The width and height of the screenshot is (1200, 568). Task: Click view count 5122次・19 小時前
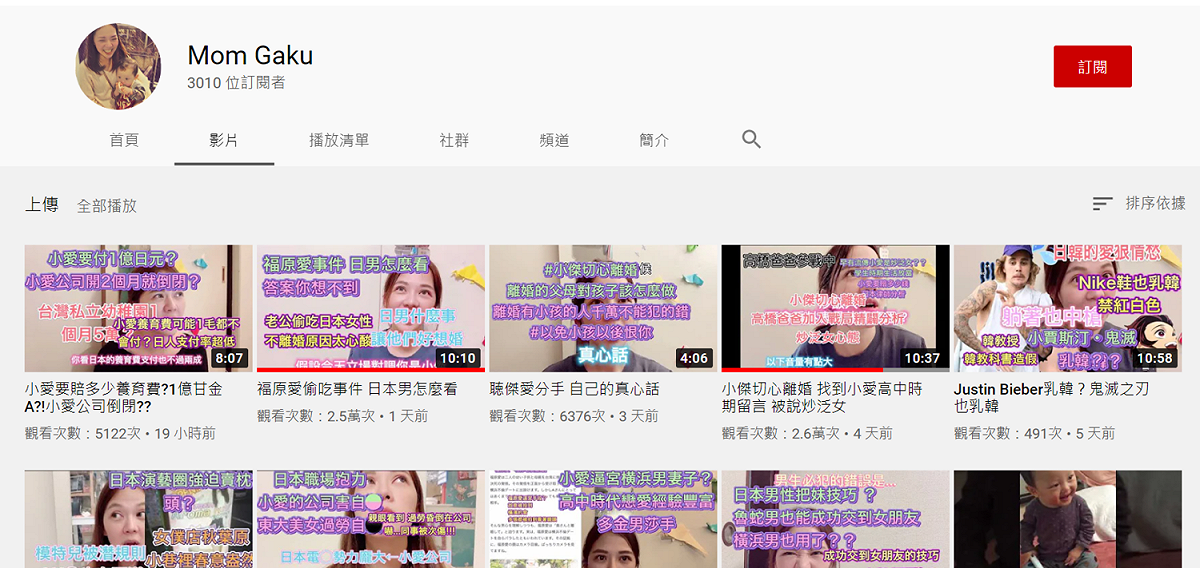click(120, 434)
